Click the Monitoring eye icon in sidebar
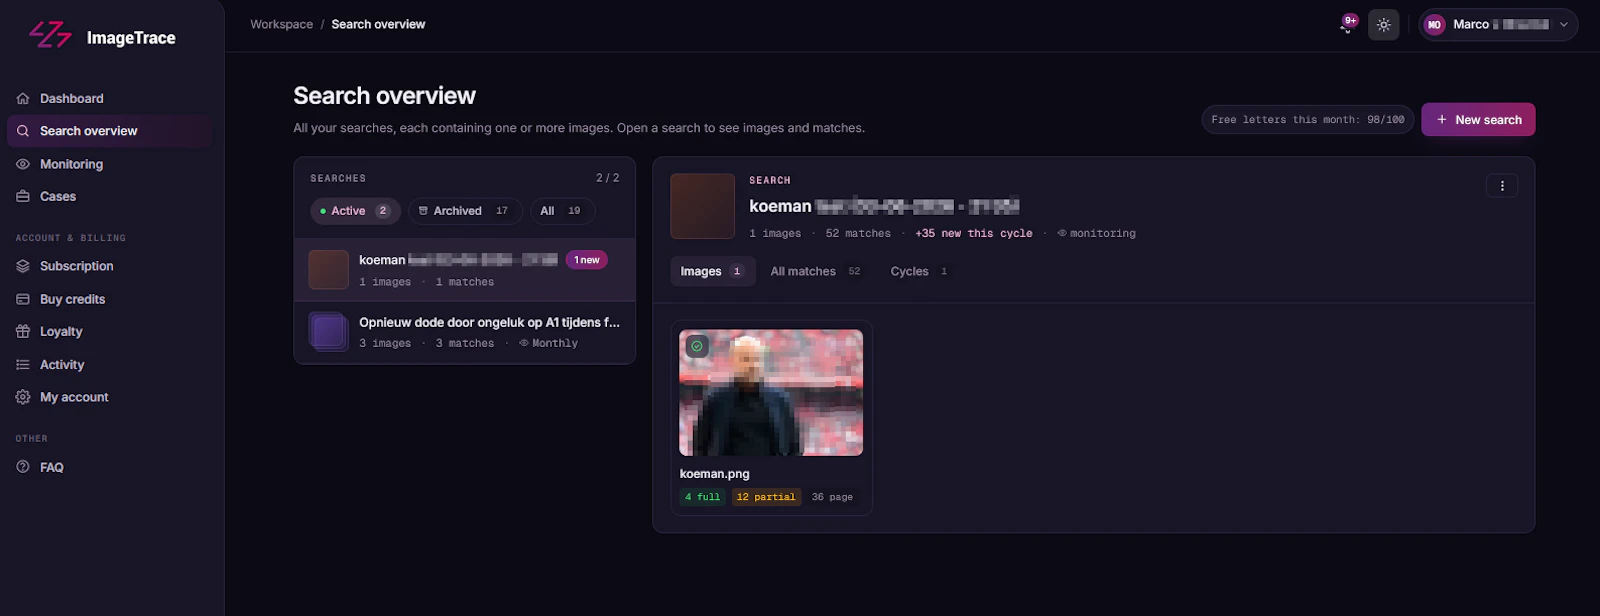This screenshot has height=616, width=1600. (x=23, y=164)
